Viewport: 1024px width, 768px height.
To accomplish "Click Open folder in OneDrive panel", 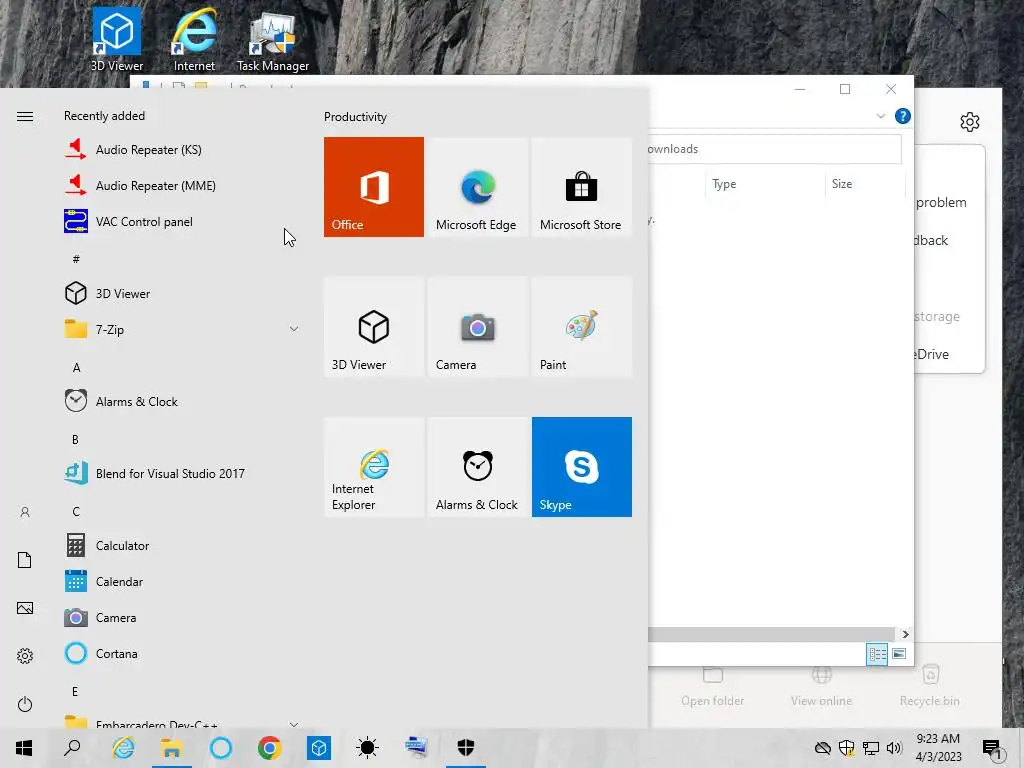I will (712, 686).
